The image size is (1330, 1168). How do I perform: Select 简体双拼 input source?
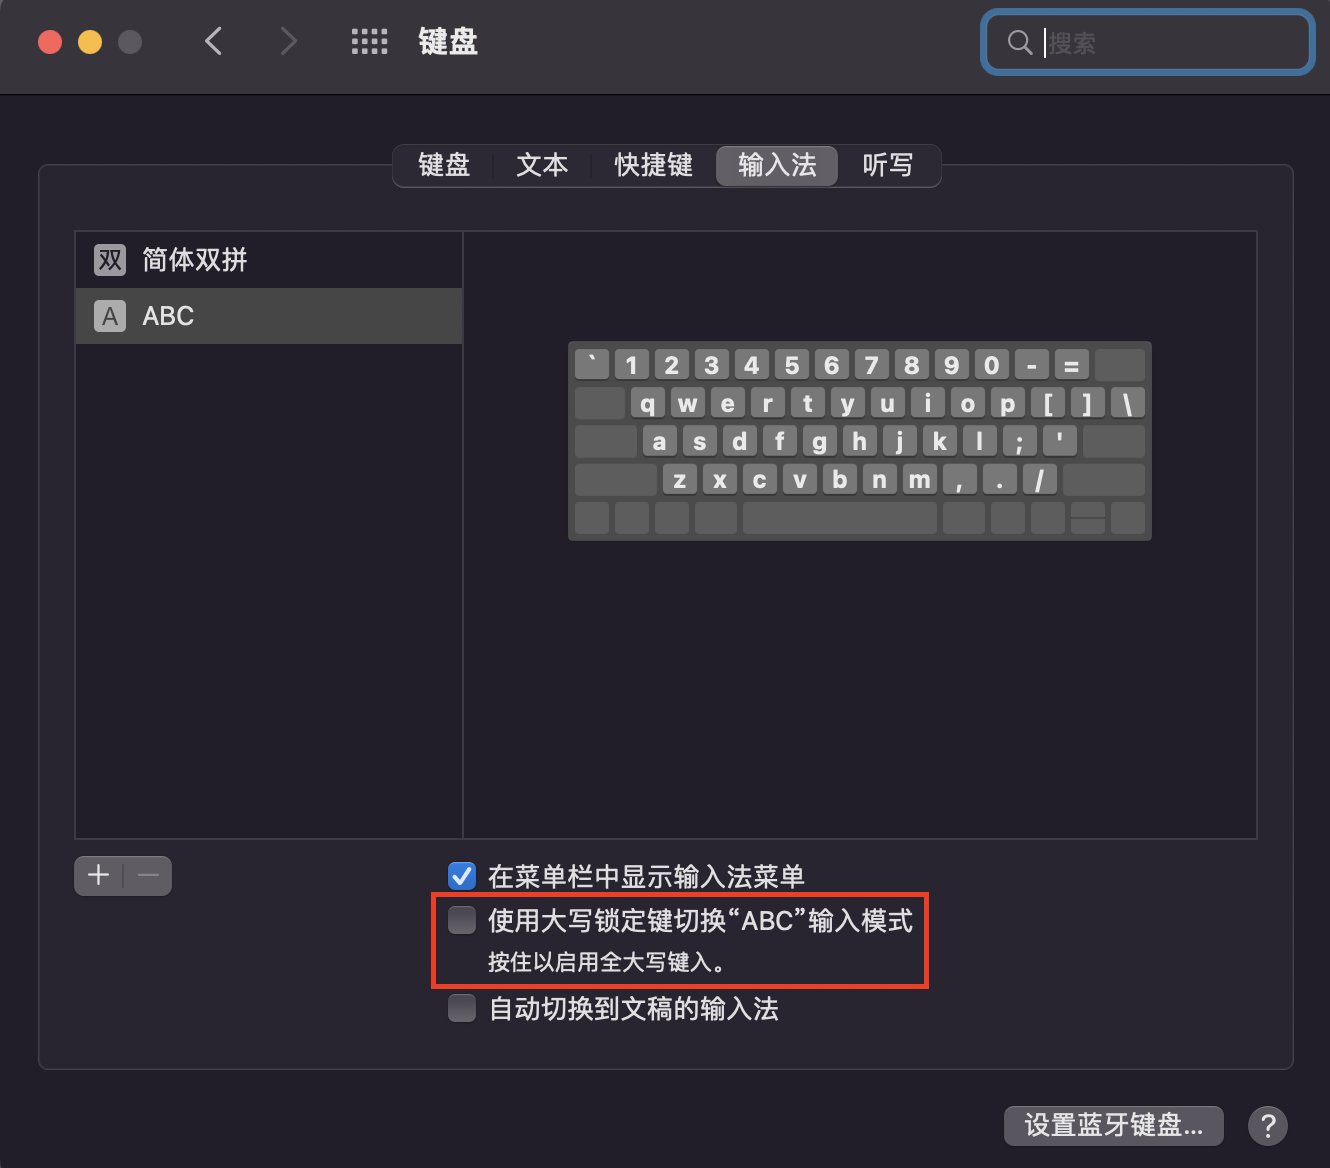(269, 260)
